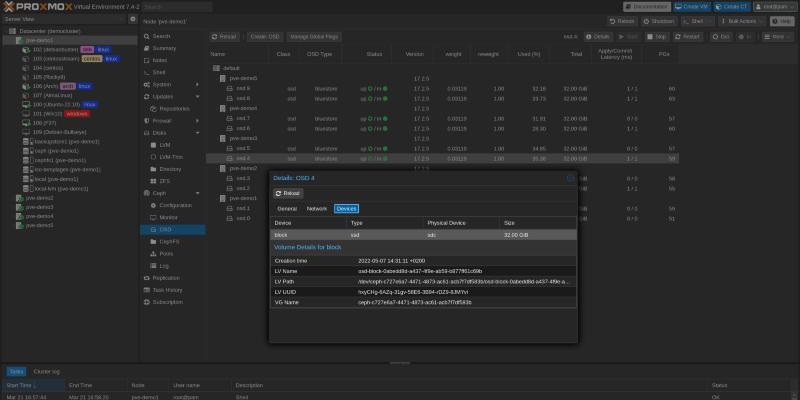Viewport: 800px width, 400px height.
Task: Click the node Reboot button
Action: pos(622,20)
